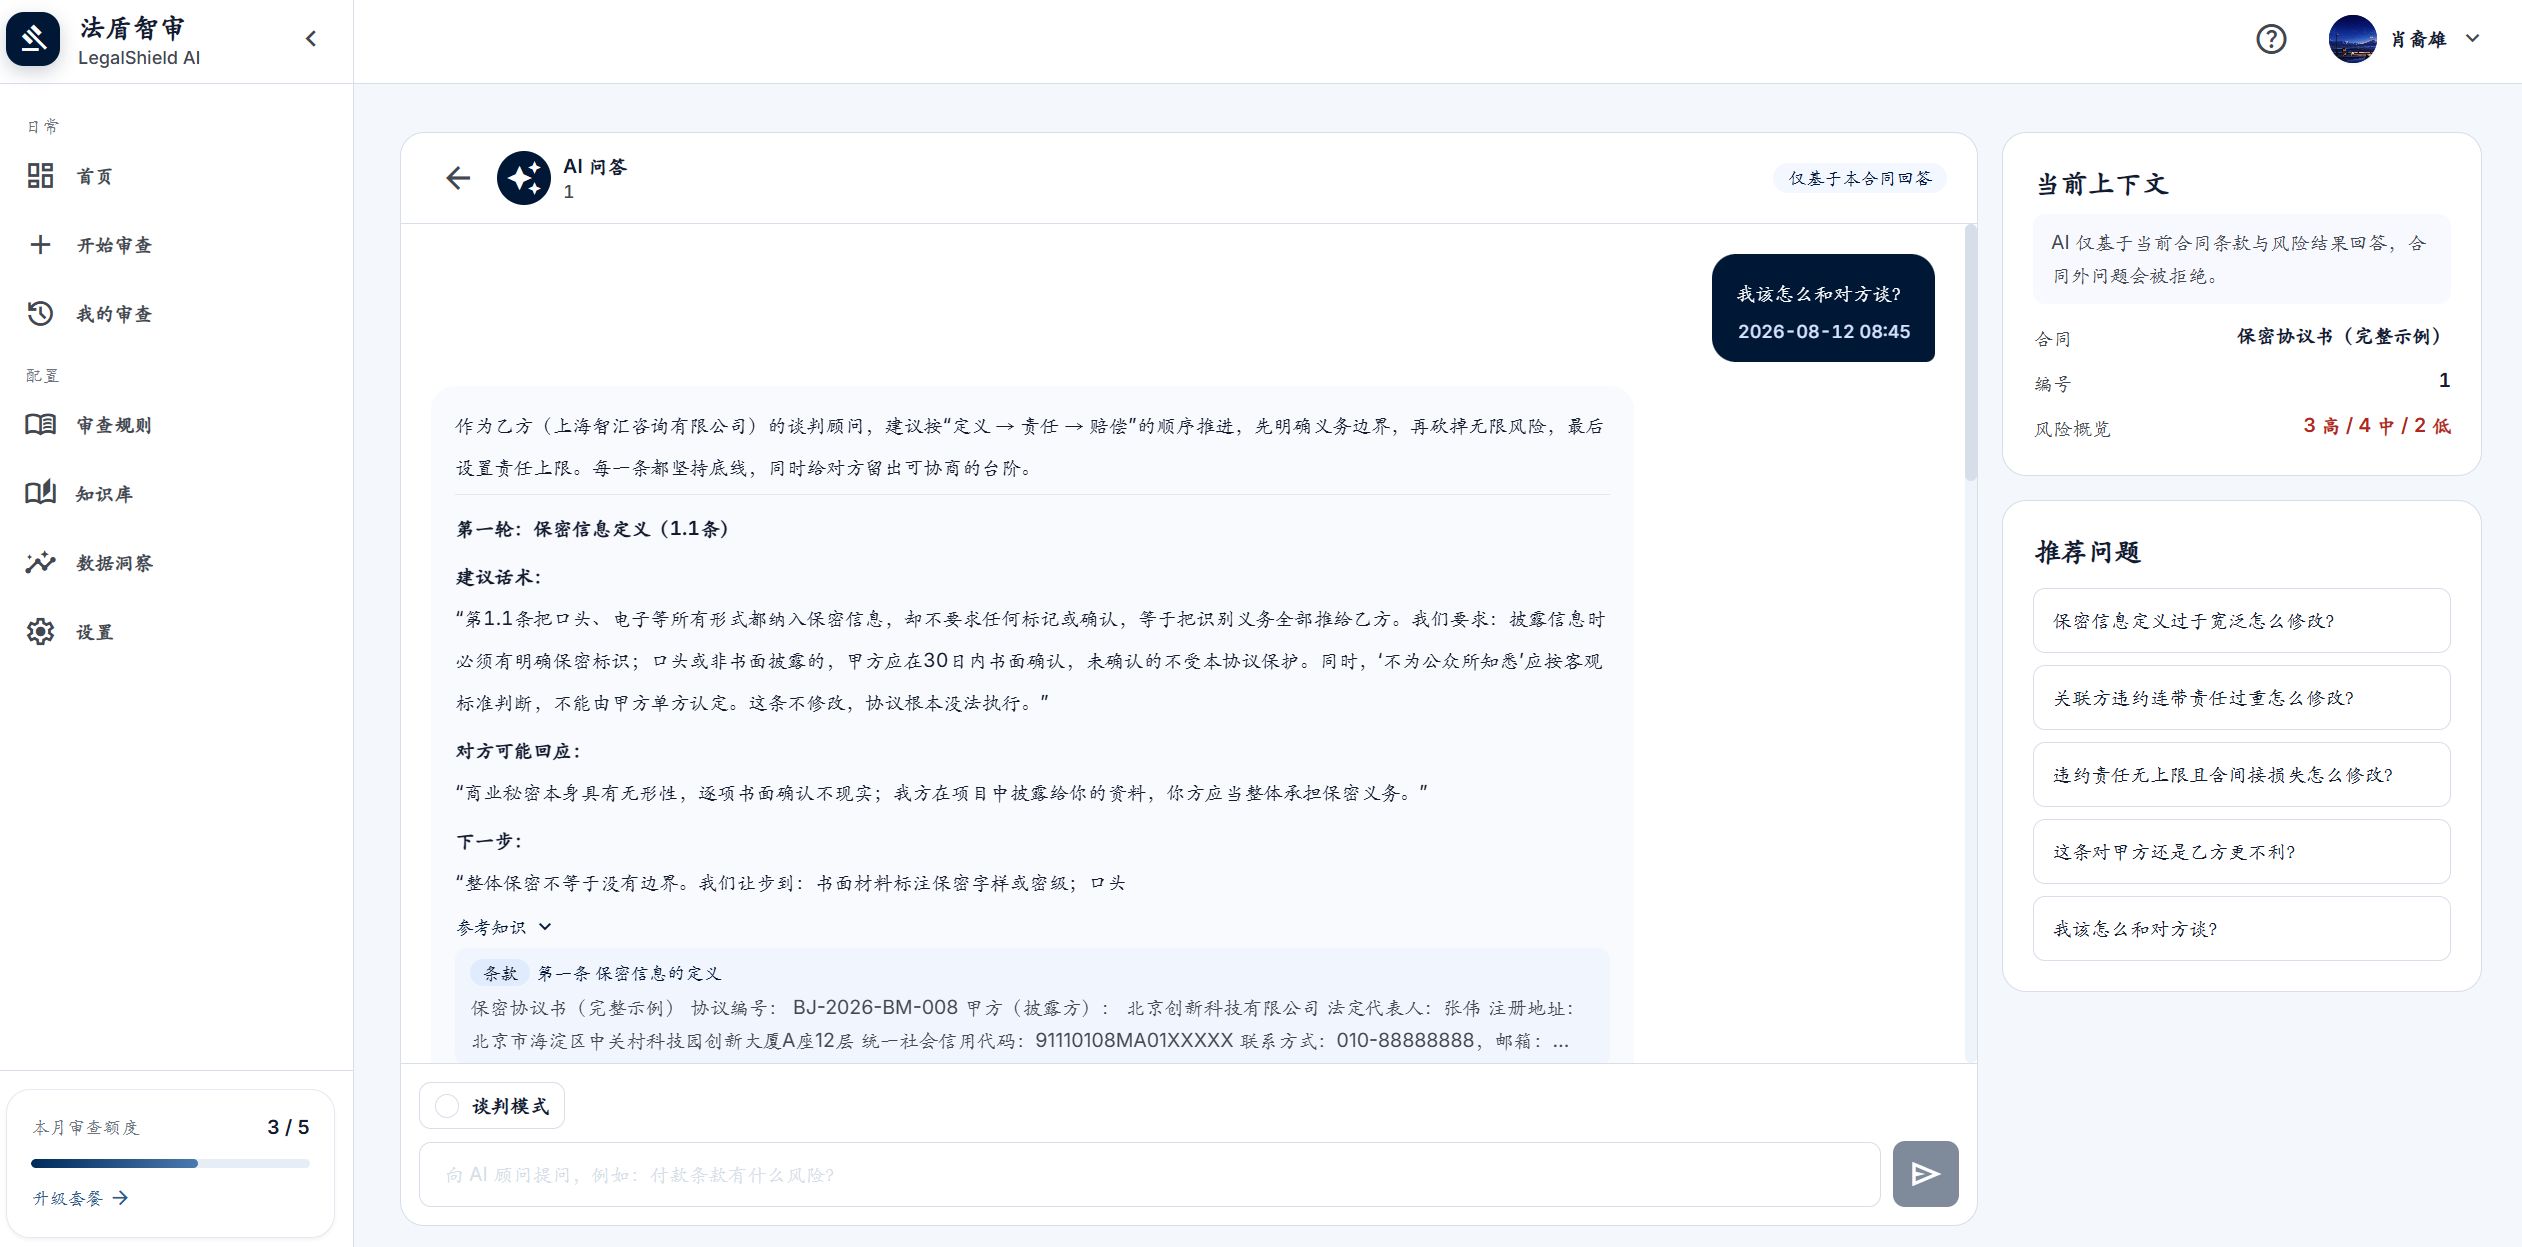
Task: Focus the 向 AI 顾问提问 input field
Action: tap(1149, 1174)
